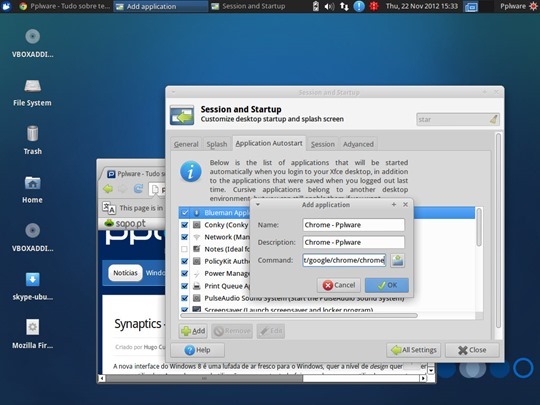Open the Home folder desktop icon

tap(32, 183)
